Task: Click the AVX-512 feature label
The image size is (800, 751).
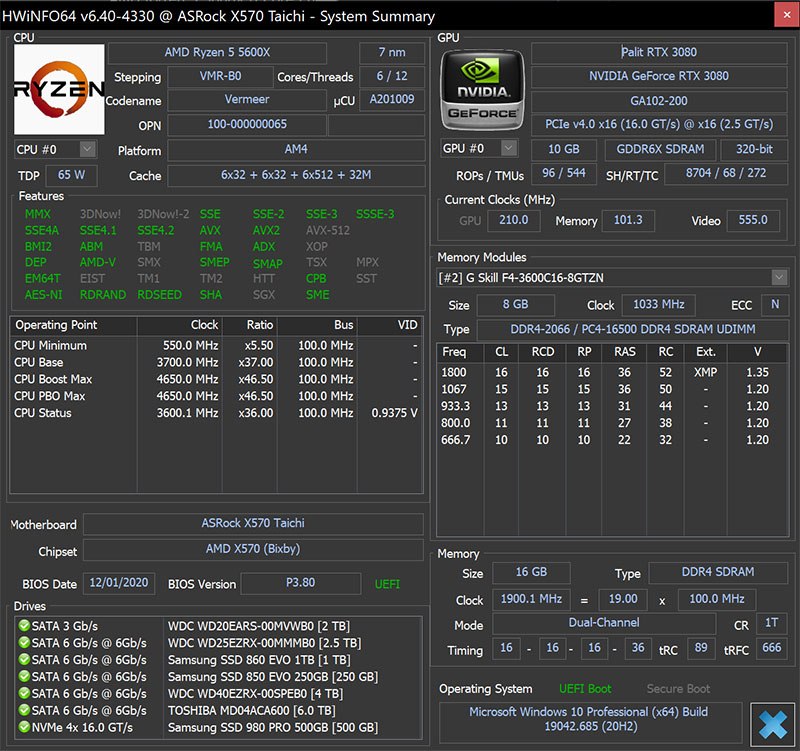Action: 328,231
